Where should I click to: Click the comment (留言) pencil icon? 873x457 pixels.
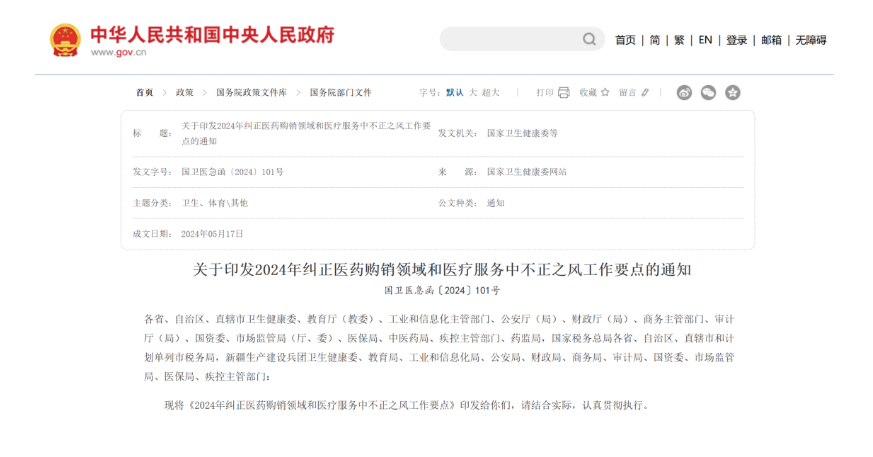(645, 92)
